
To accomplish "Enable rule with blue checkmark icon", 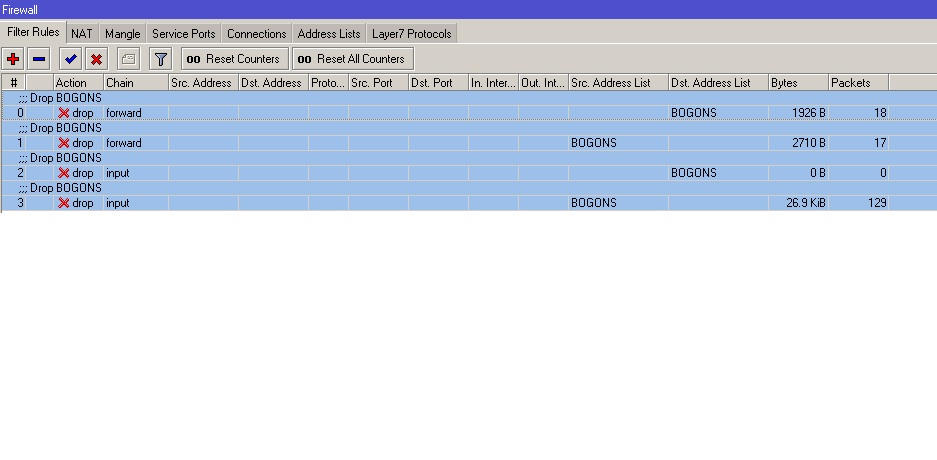I will [x=71, y=59].
